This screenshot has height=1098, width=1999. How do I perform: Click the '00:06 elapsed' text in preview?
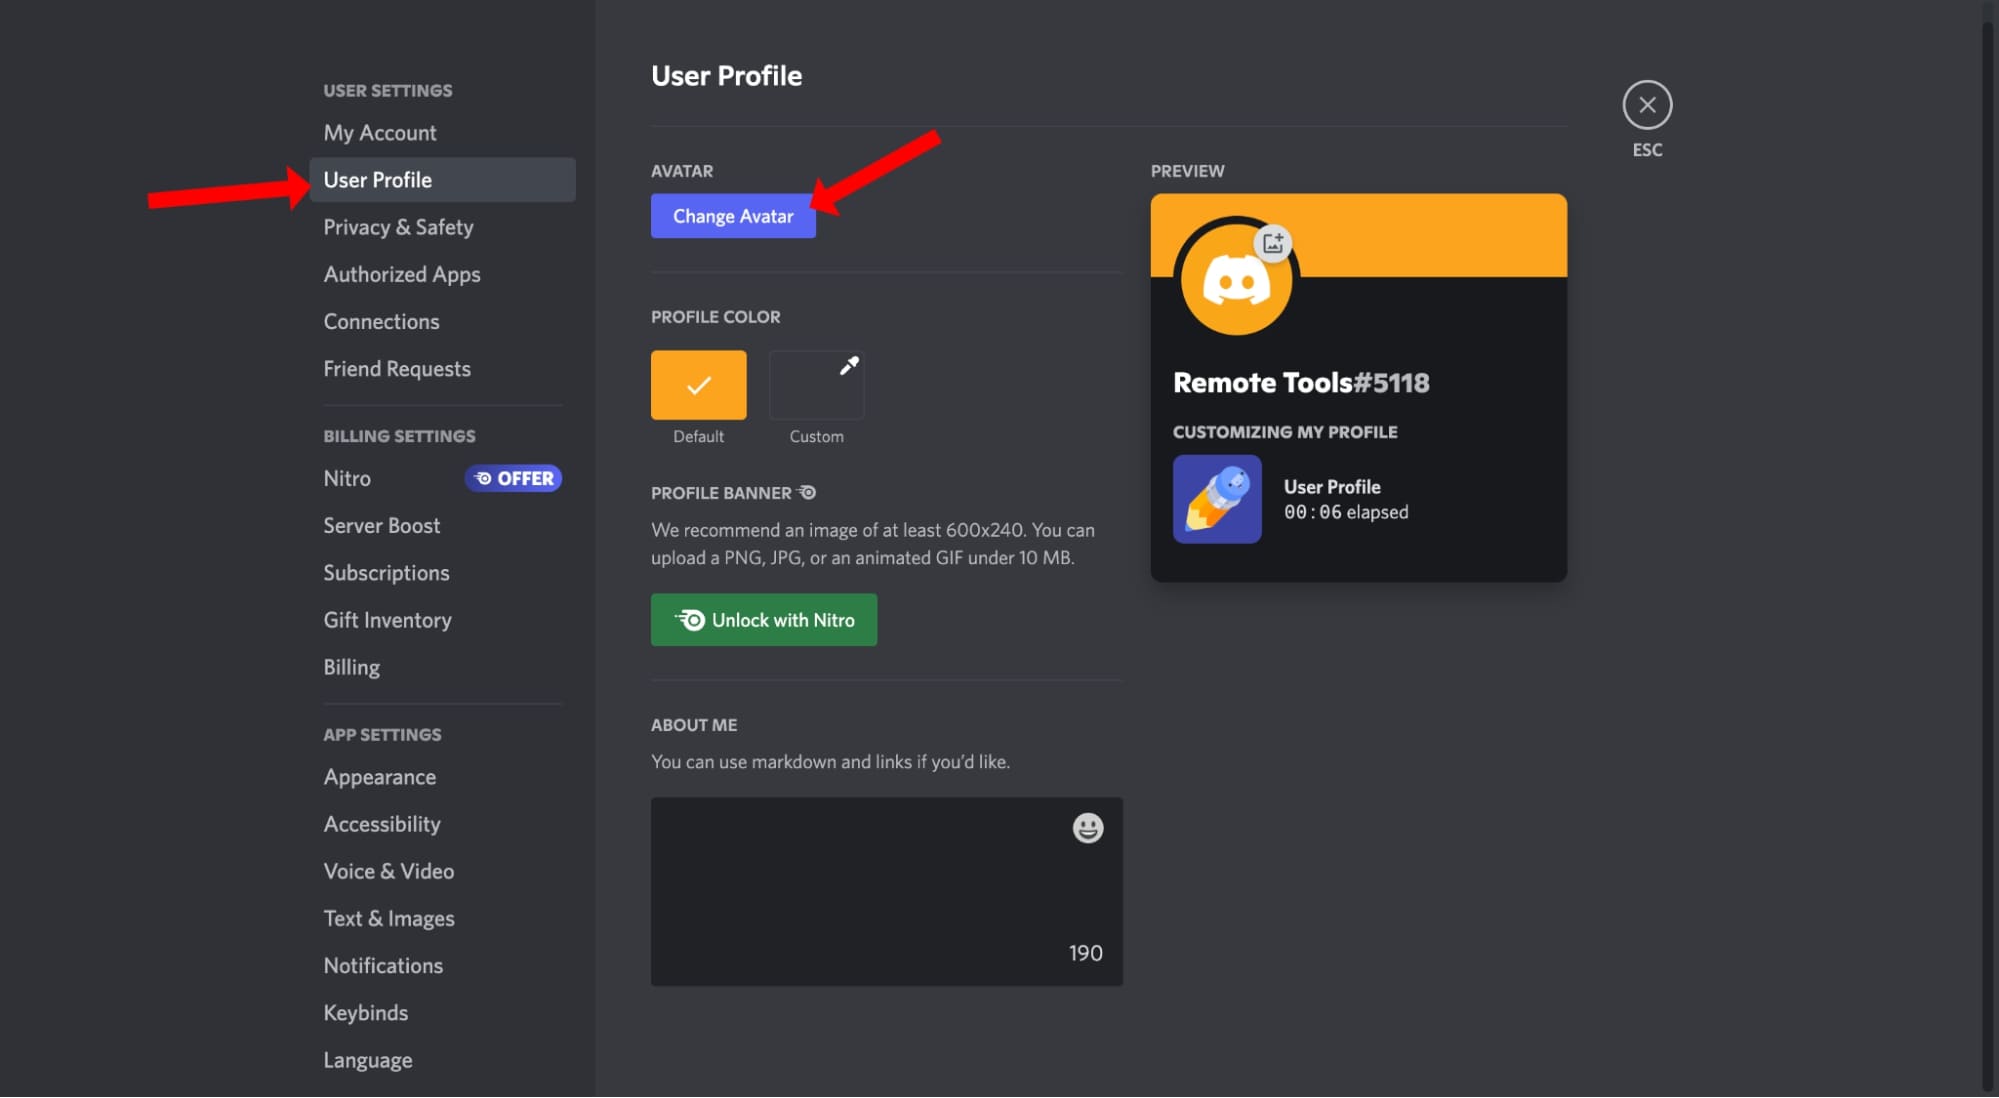(1346, 512)
